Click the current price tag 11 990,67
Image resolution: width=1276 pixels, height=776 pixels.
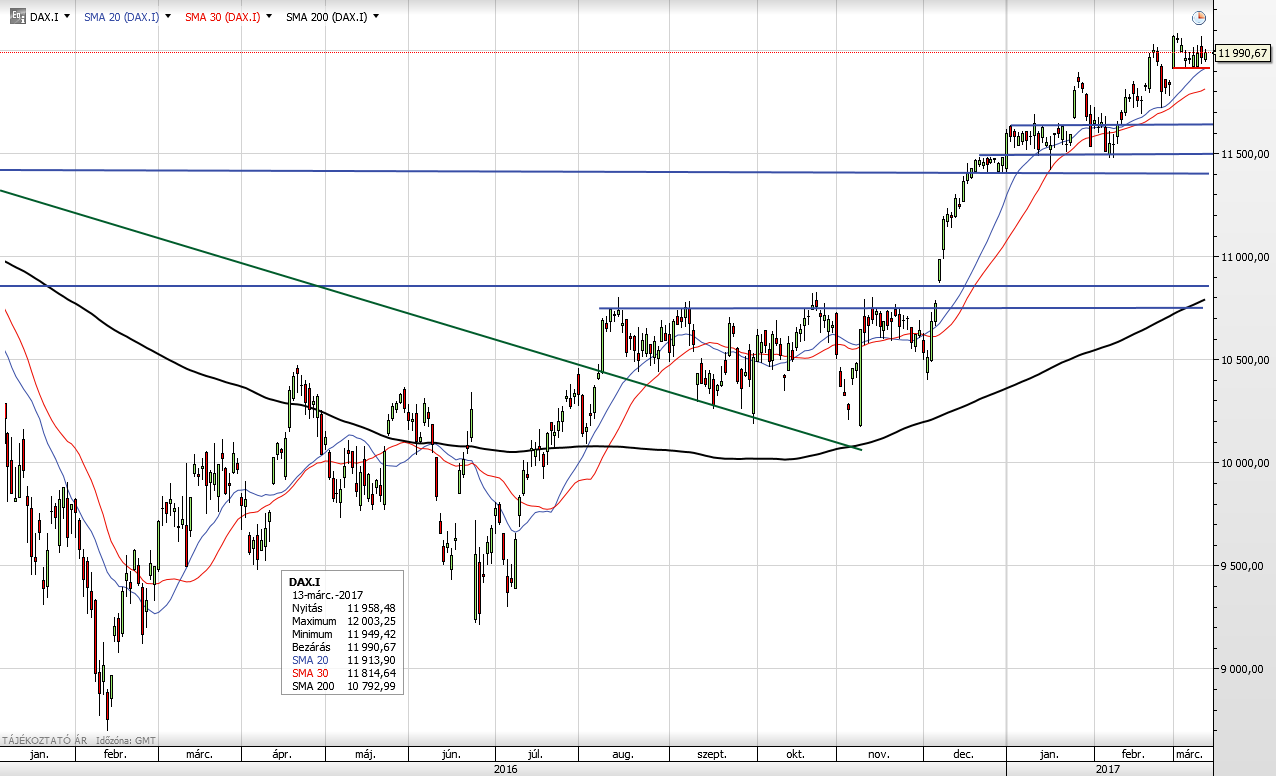(x=1243, y=53)
